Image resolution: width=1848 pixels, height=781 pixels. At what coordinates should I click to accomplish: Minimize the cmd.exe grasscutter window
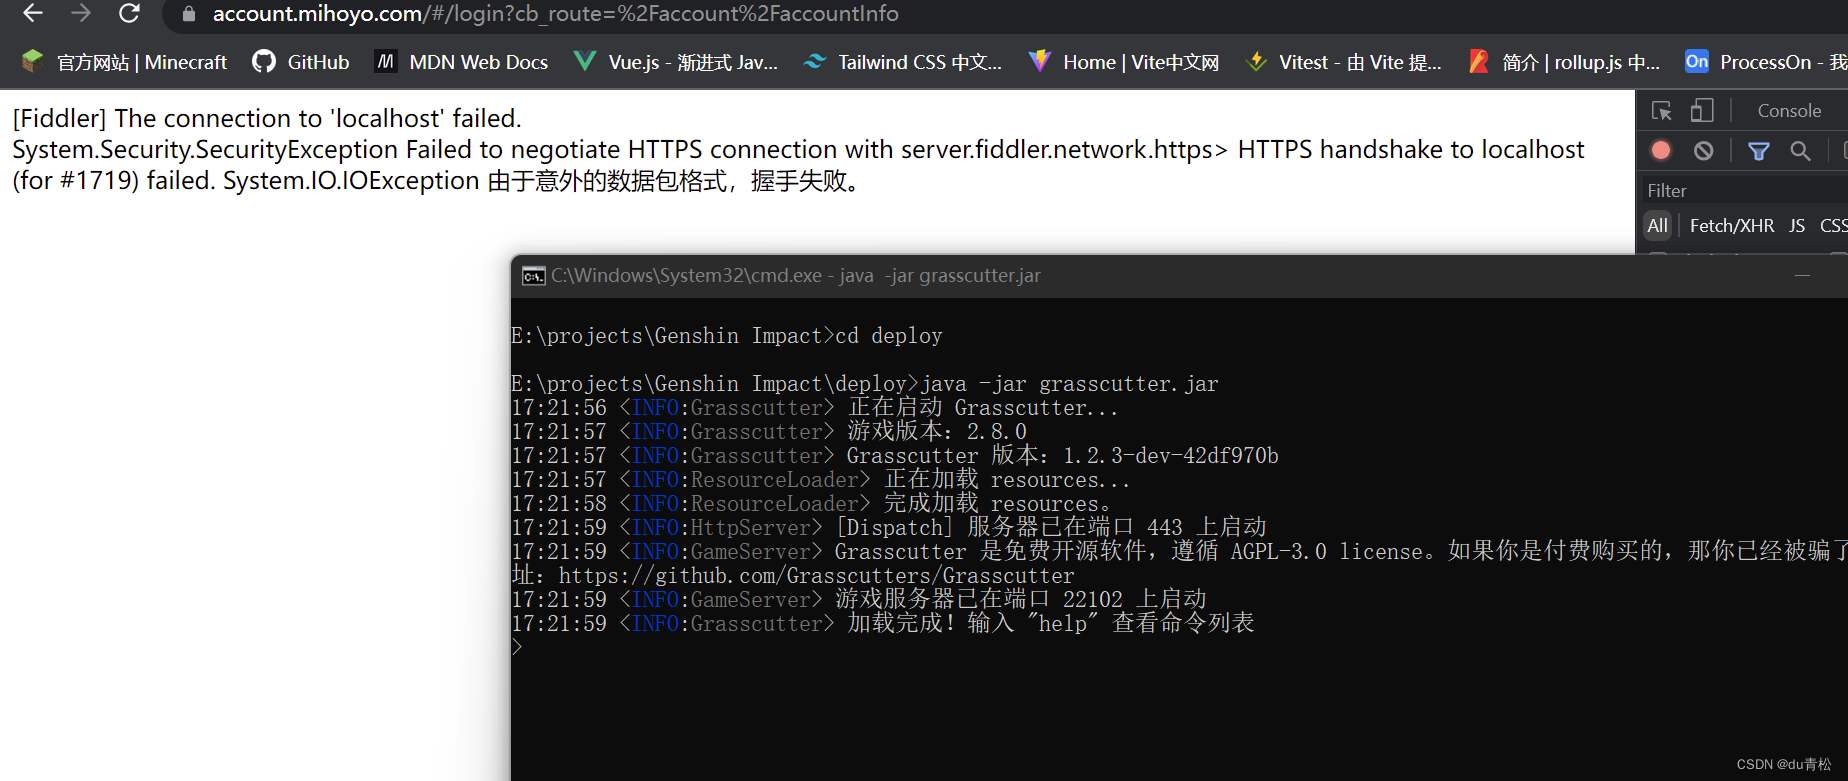pyautogui.click(x=1802, y=276)
